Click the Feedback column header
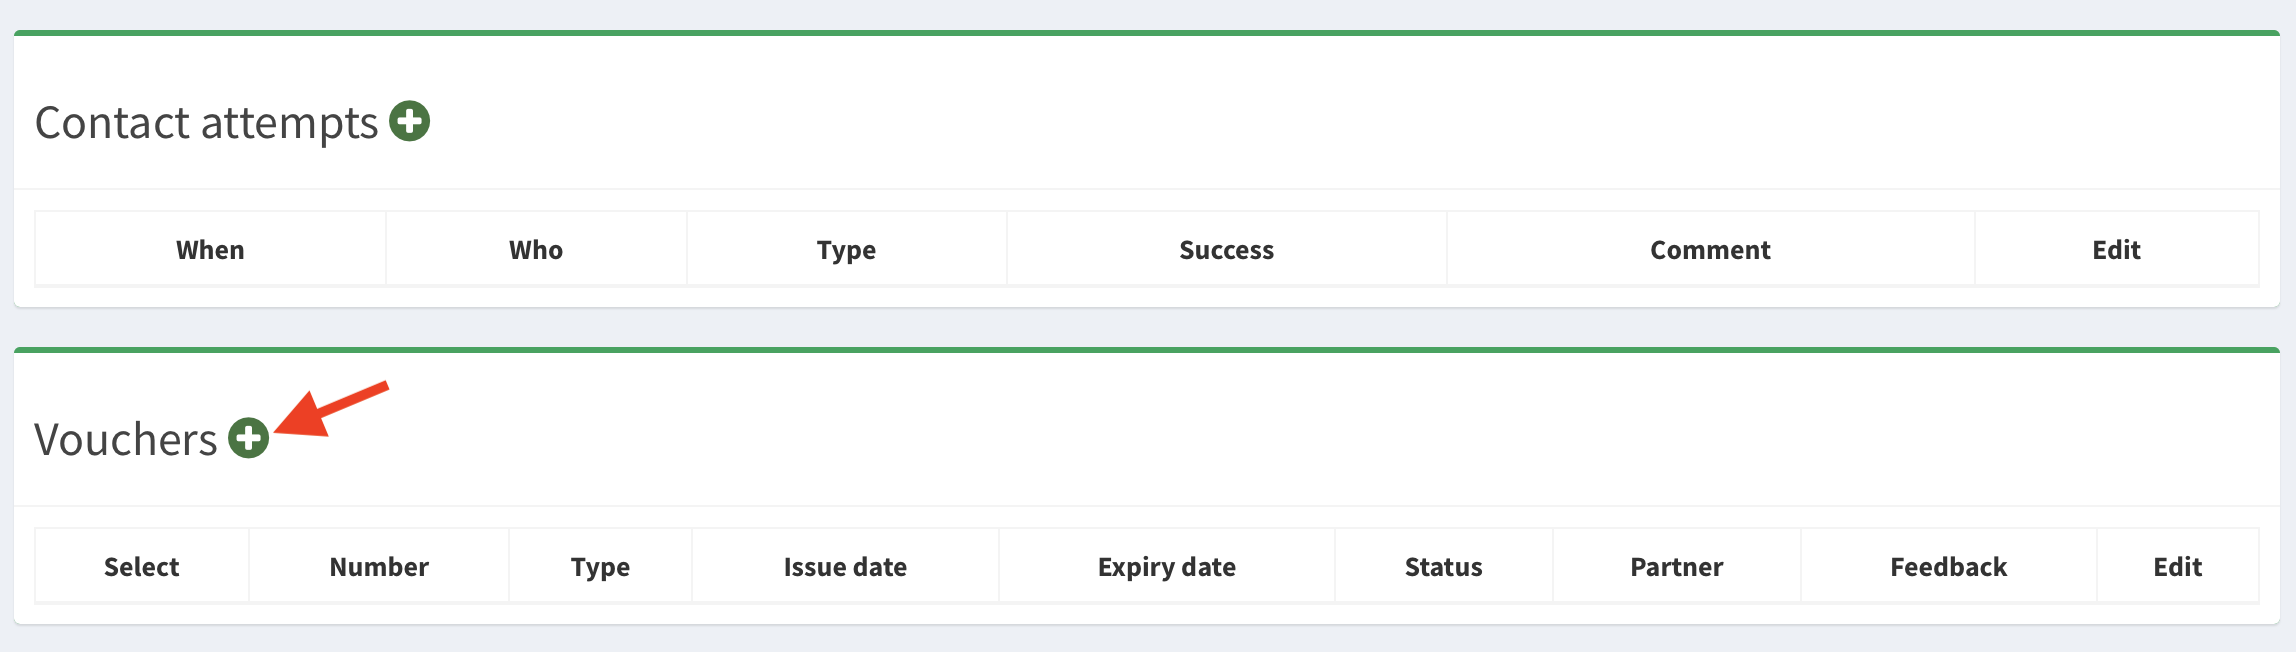The height and width of the screenshot is (652, 2296). click(1948, 567)
